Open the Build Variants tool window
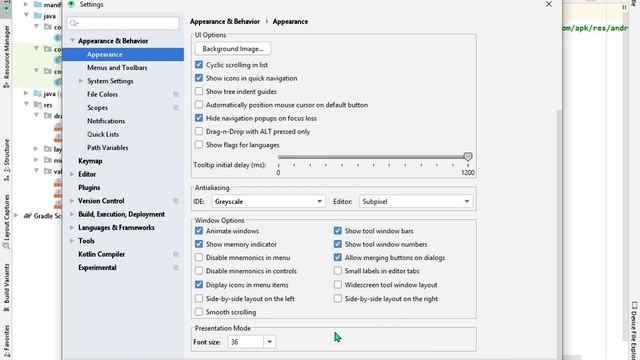640x360 pixels. tap(6, 287)
